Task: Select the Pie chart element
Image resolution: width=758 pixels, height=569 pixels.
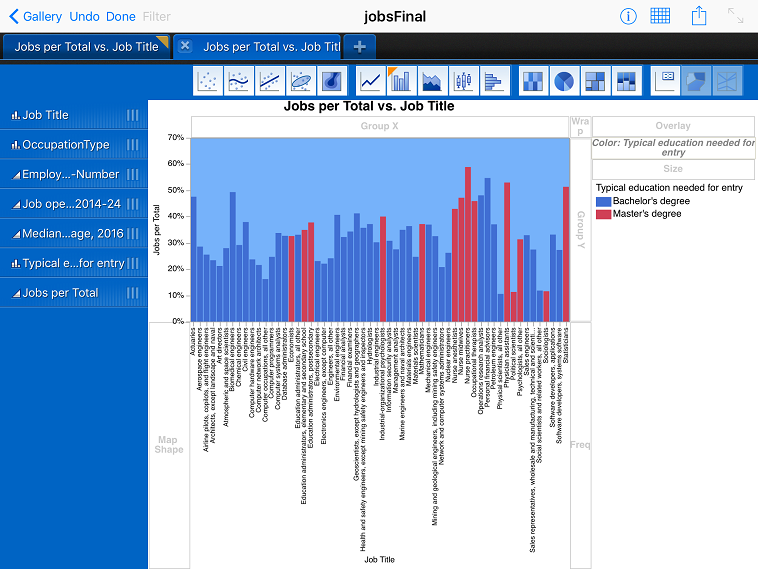Action: pyautogui.click(x=564, y=81)
